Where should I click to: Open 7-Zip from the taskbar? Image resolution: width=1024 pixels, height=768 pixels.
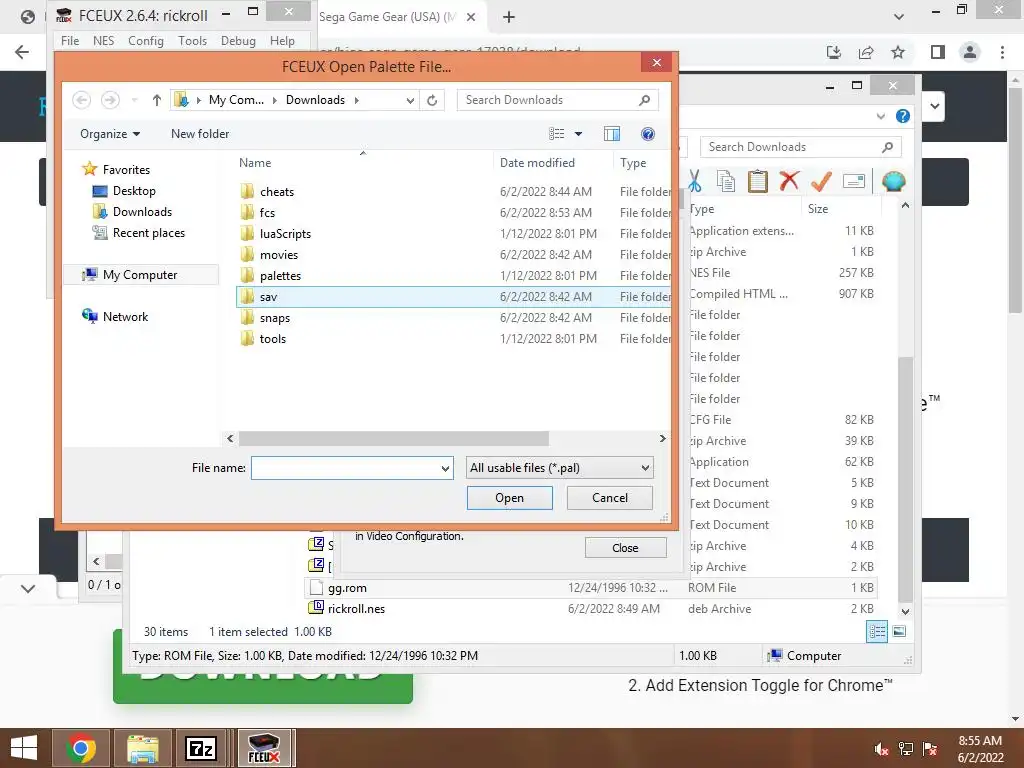(201, 748)
